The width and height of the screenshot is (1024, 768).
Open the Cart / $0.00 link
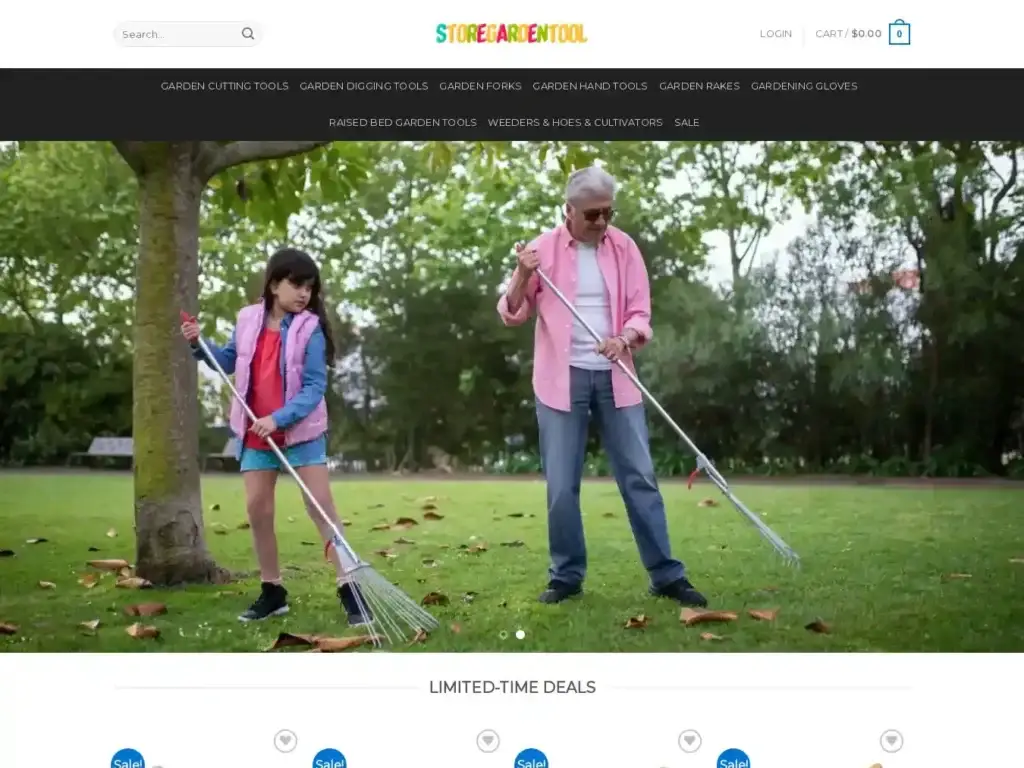(848, 34)
